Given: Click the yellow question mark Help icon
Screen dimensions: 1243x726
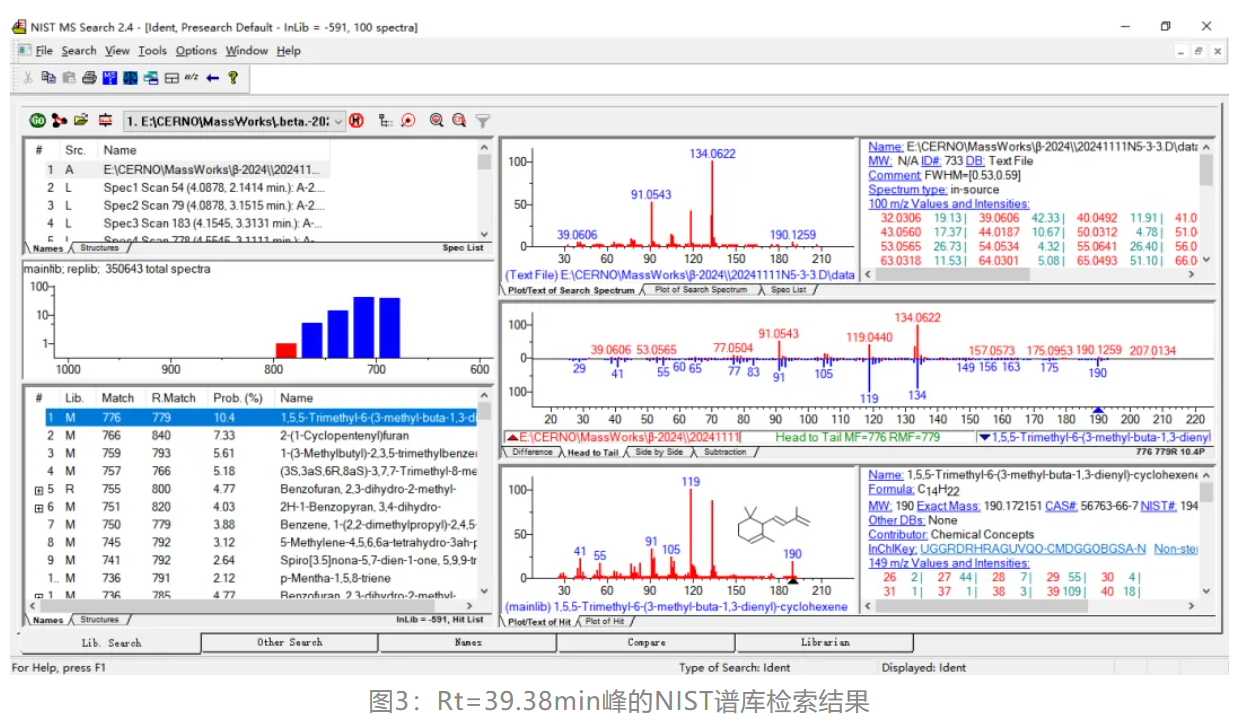Looking at the screenshot, I should 233,78.
